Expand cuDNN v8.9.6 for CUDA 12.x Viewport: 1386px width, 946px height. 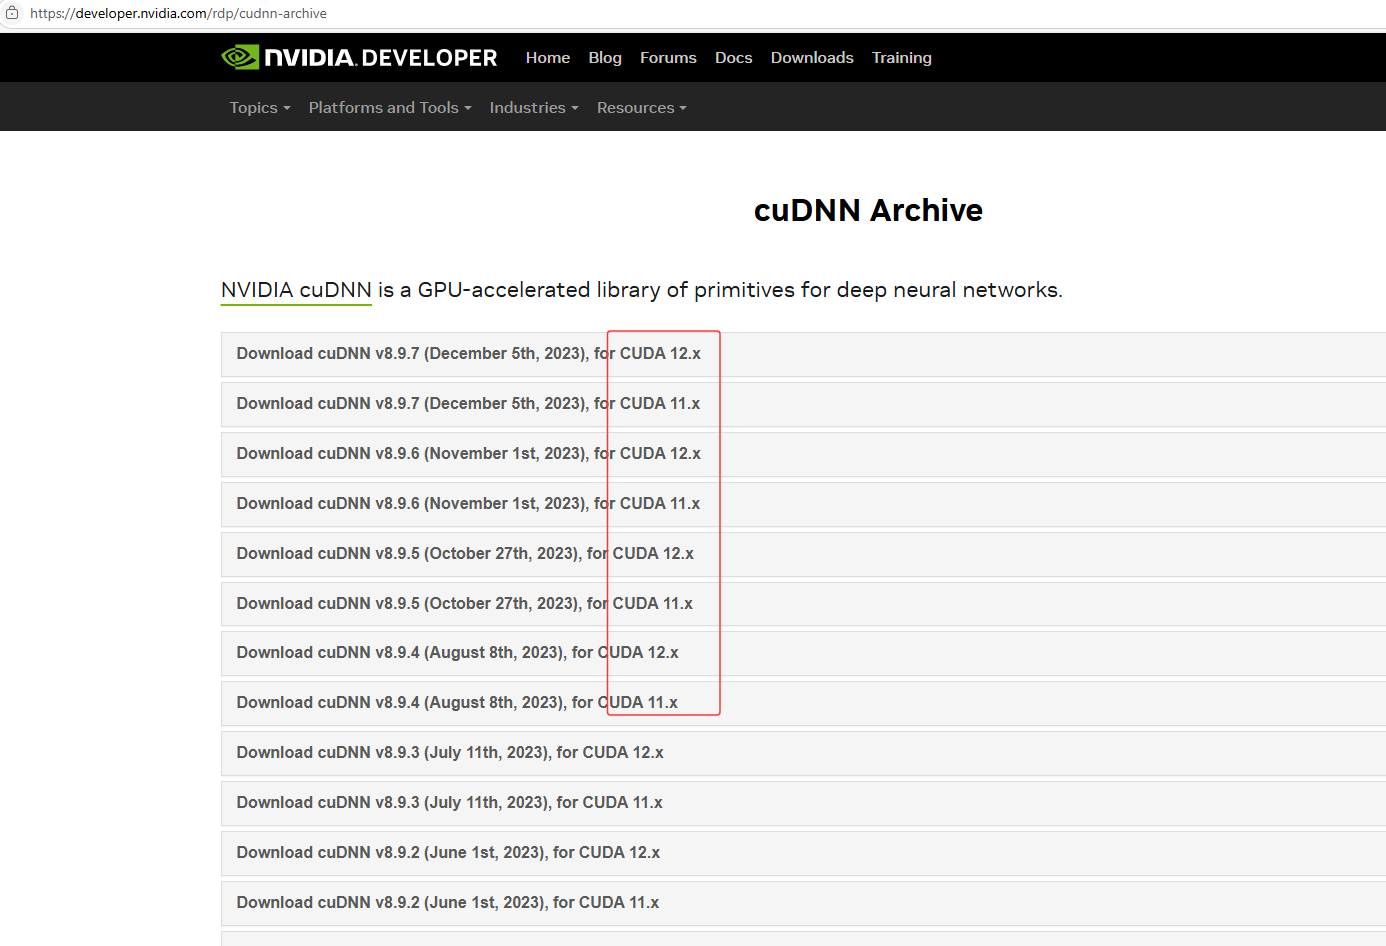(803, 454)
